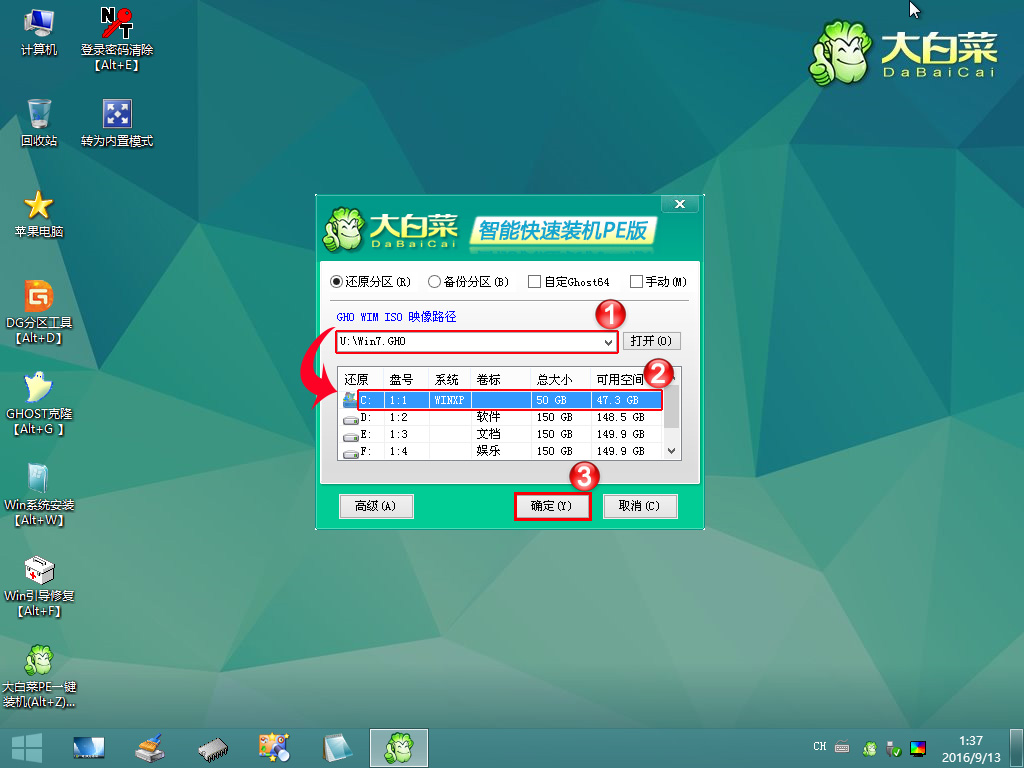The width and height of the screenshot is (1024, 768).
Task: Select the 还原分区(R) radio button
Action: [337, 282]
